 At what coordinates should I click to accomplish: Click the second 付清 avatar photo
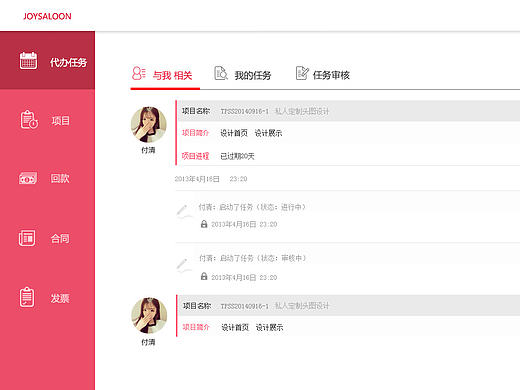pyautogui.click(x=149, y=315)
